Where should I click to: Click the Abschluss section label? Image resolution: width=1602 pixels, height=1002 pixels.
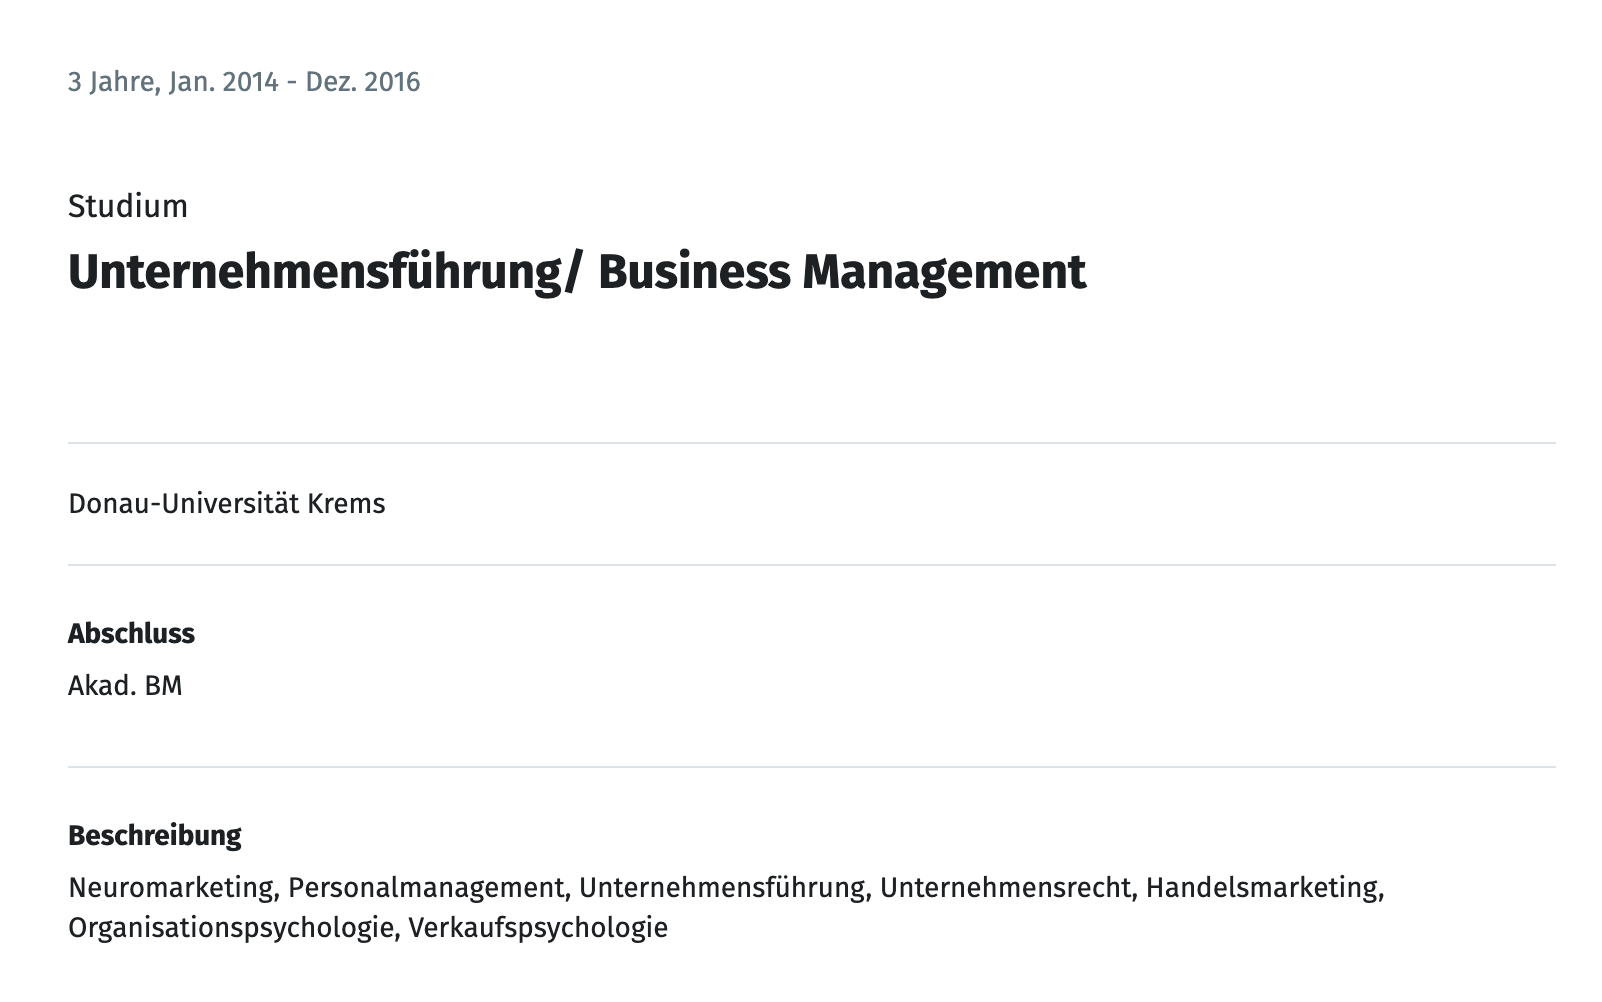pos(131,633)
